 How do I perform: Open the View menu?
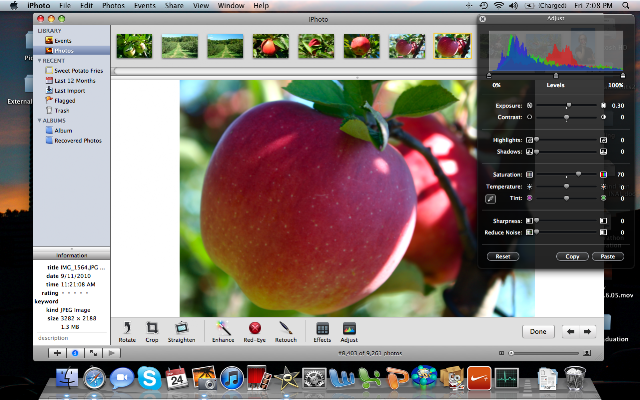click(200, 5)
